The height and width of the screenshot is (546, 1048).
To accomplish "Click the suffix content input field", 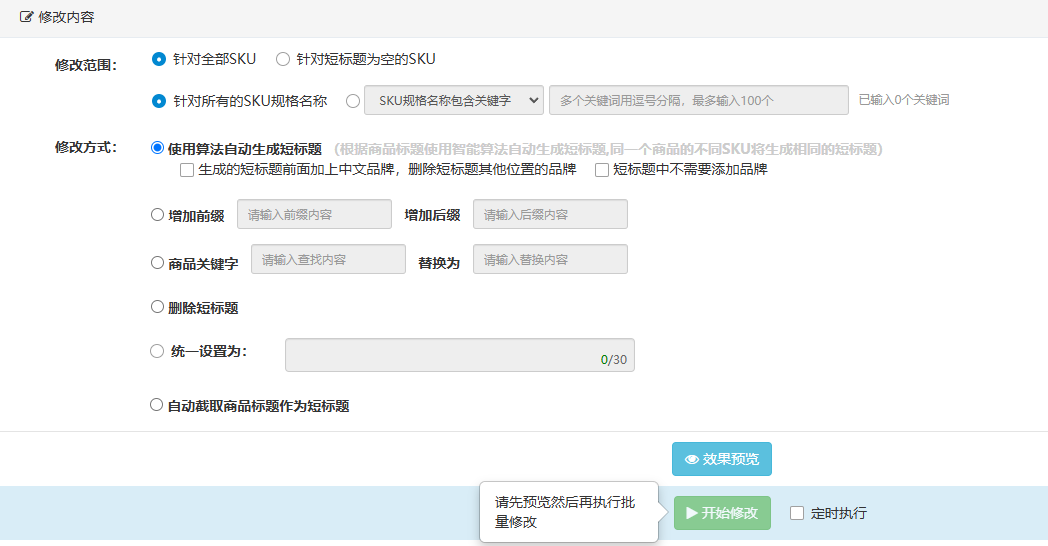I will click(x=550, y=214).
